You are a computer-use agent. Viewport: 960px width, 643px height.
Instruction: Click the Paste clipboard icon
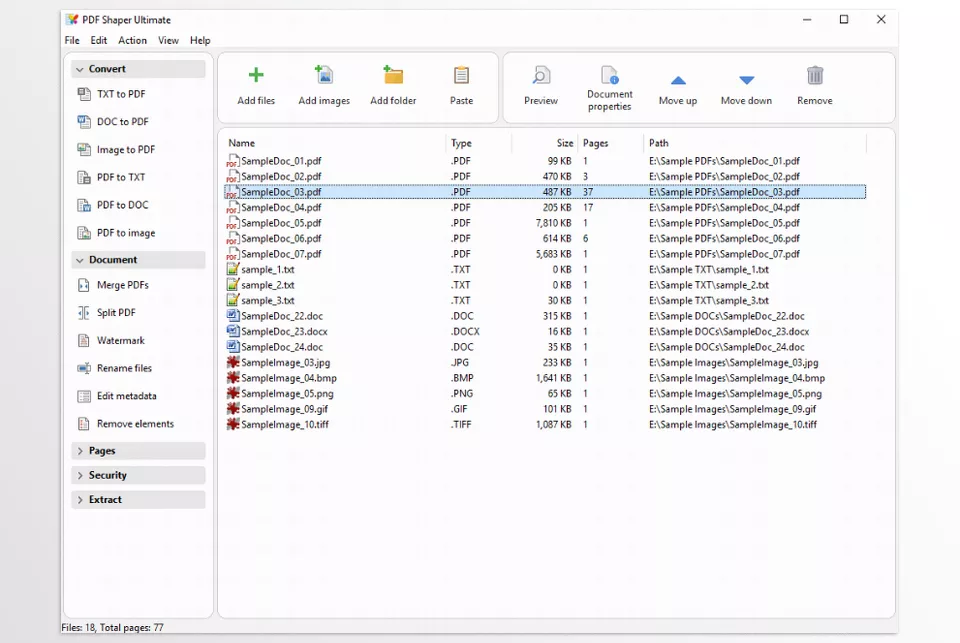click(461, 76)
